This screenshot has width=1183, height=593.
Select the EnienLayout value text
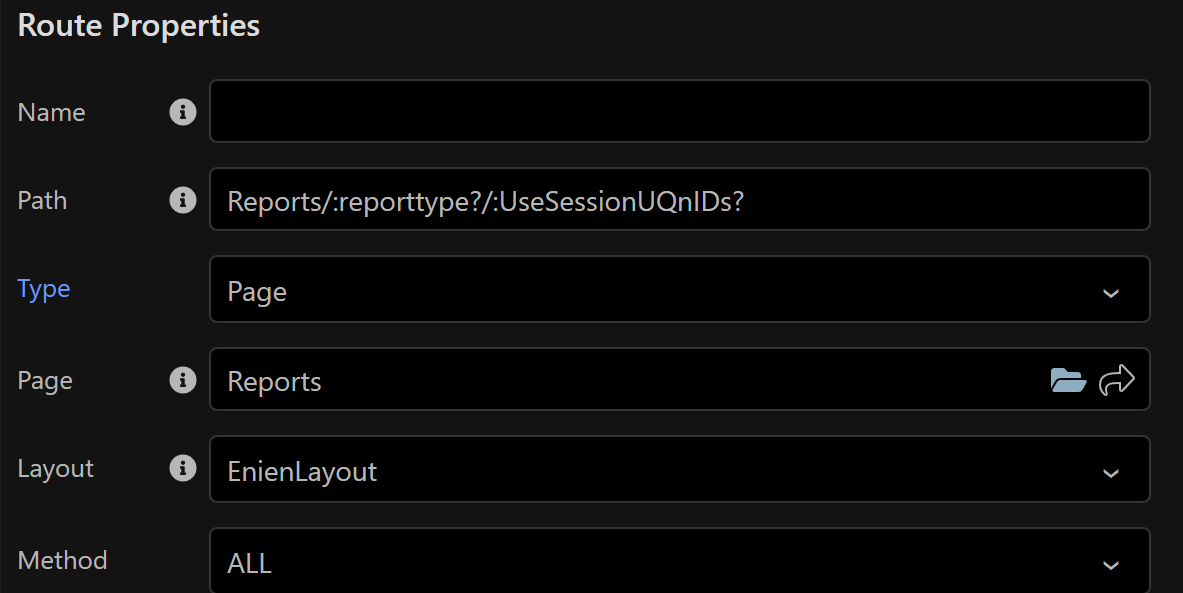pyautogui.click(x=302, y=471)
